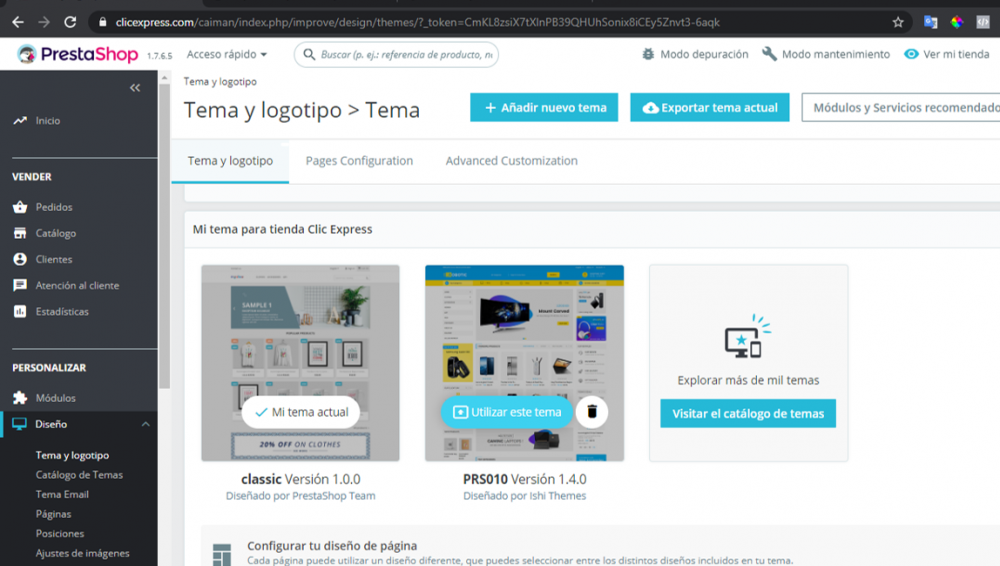The height and width of the screenshot is (566, 1000).
Task: Open the Google Translate extension icon
Action: (x=930, y=22)
